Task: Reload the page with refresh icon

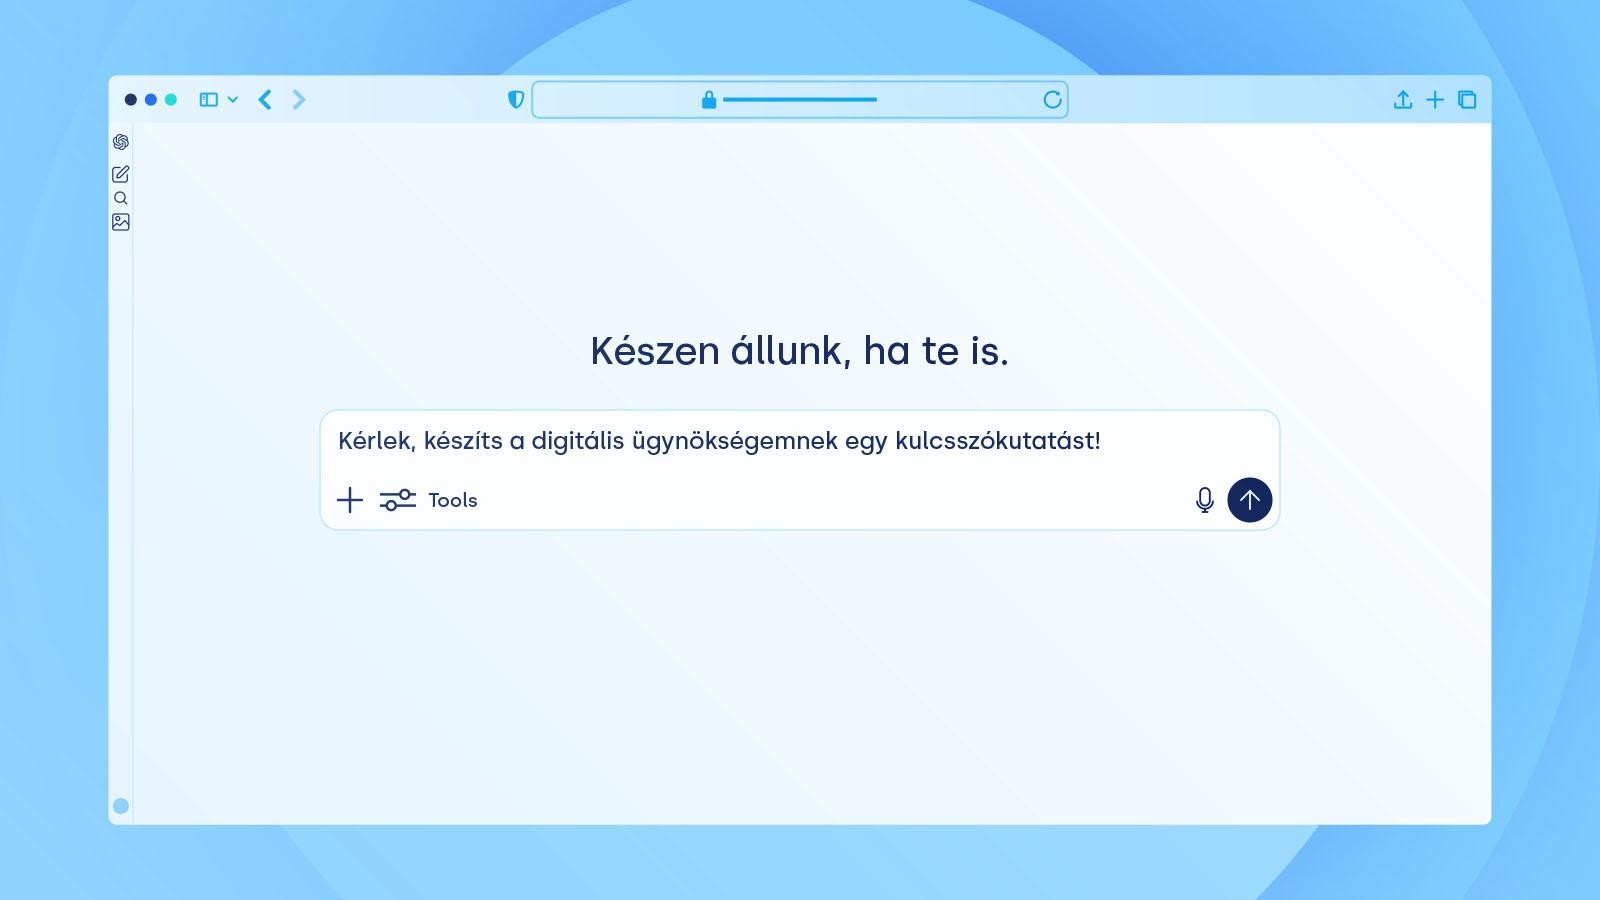Action: [1052, 100]
